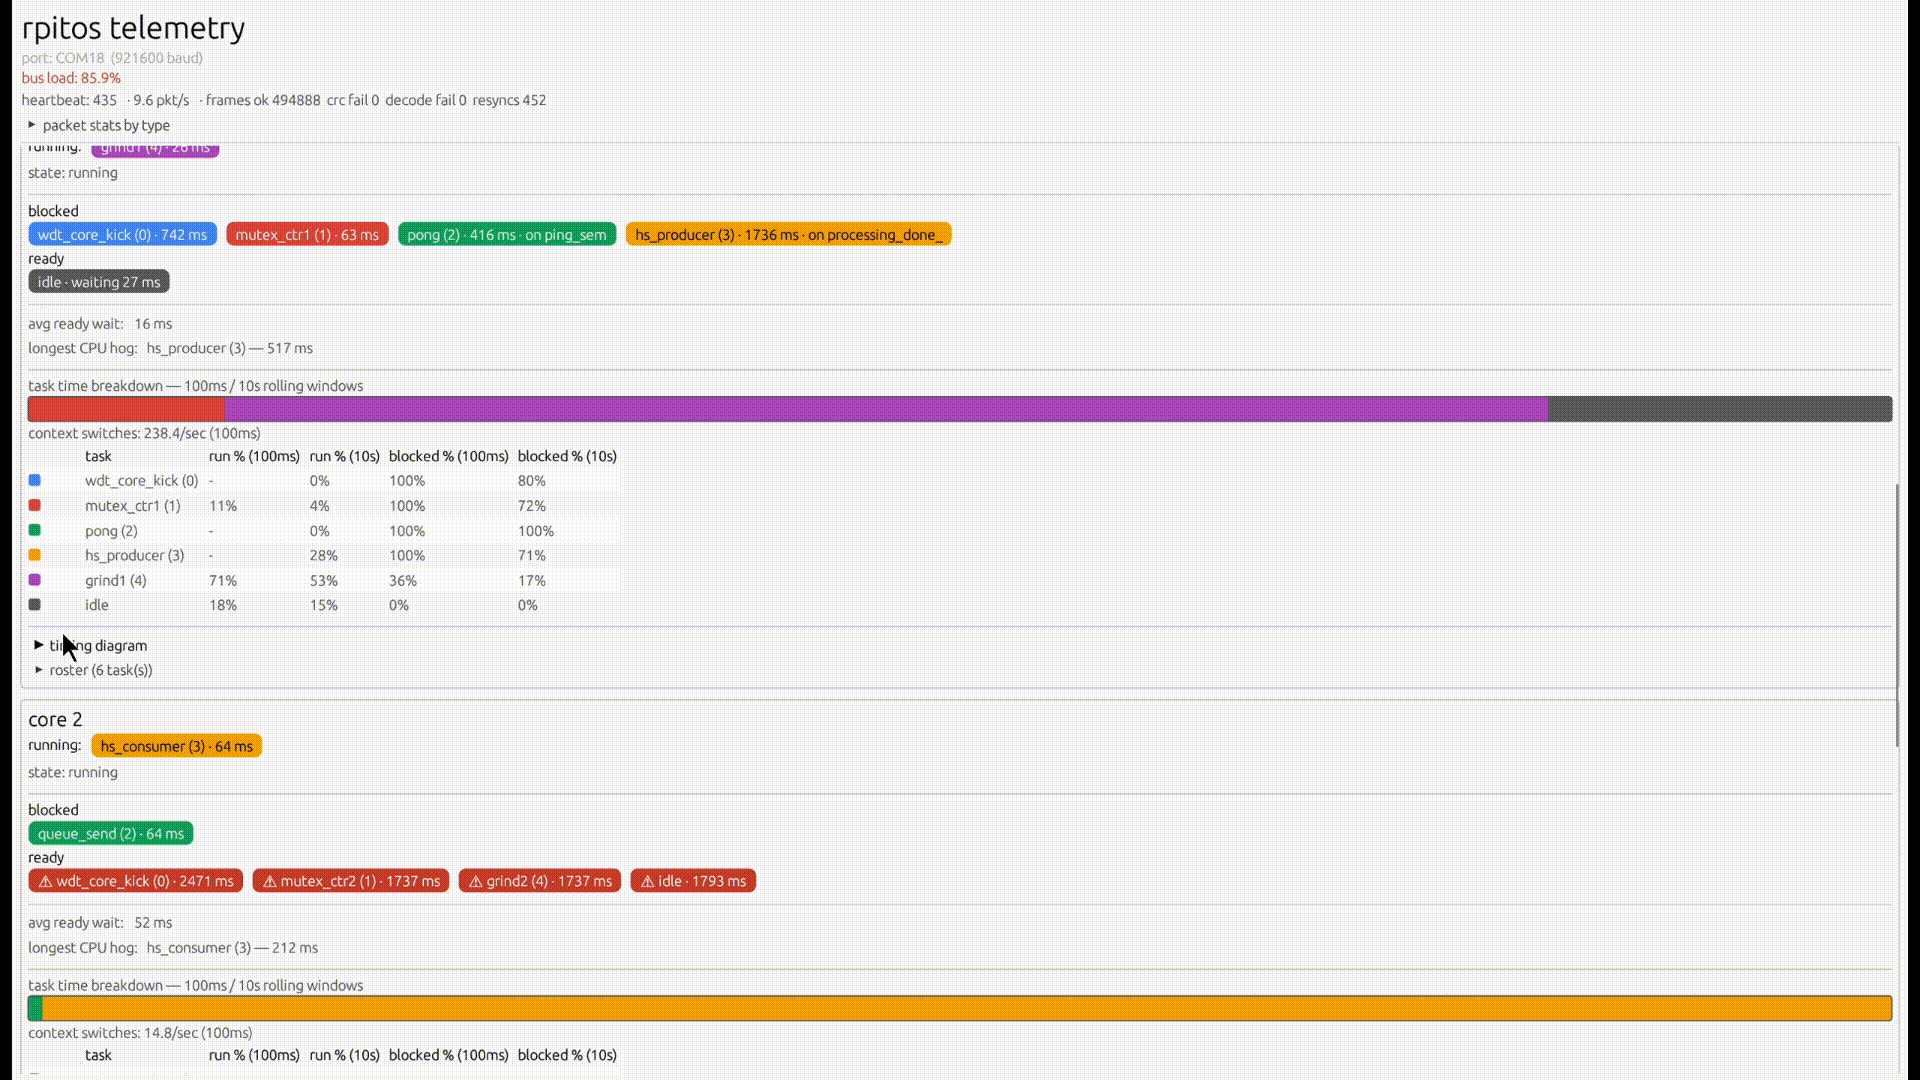The width and height of the screenshot is (1920, 1080).
Task: Click the mutex_ctr1 orange legend square
Action: click(35, 505)
